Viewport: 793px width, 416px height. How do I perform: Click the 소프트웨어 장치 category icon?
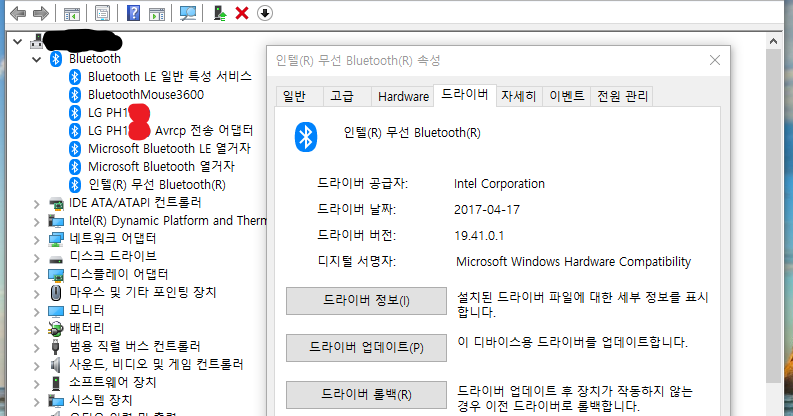(56, 383)
